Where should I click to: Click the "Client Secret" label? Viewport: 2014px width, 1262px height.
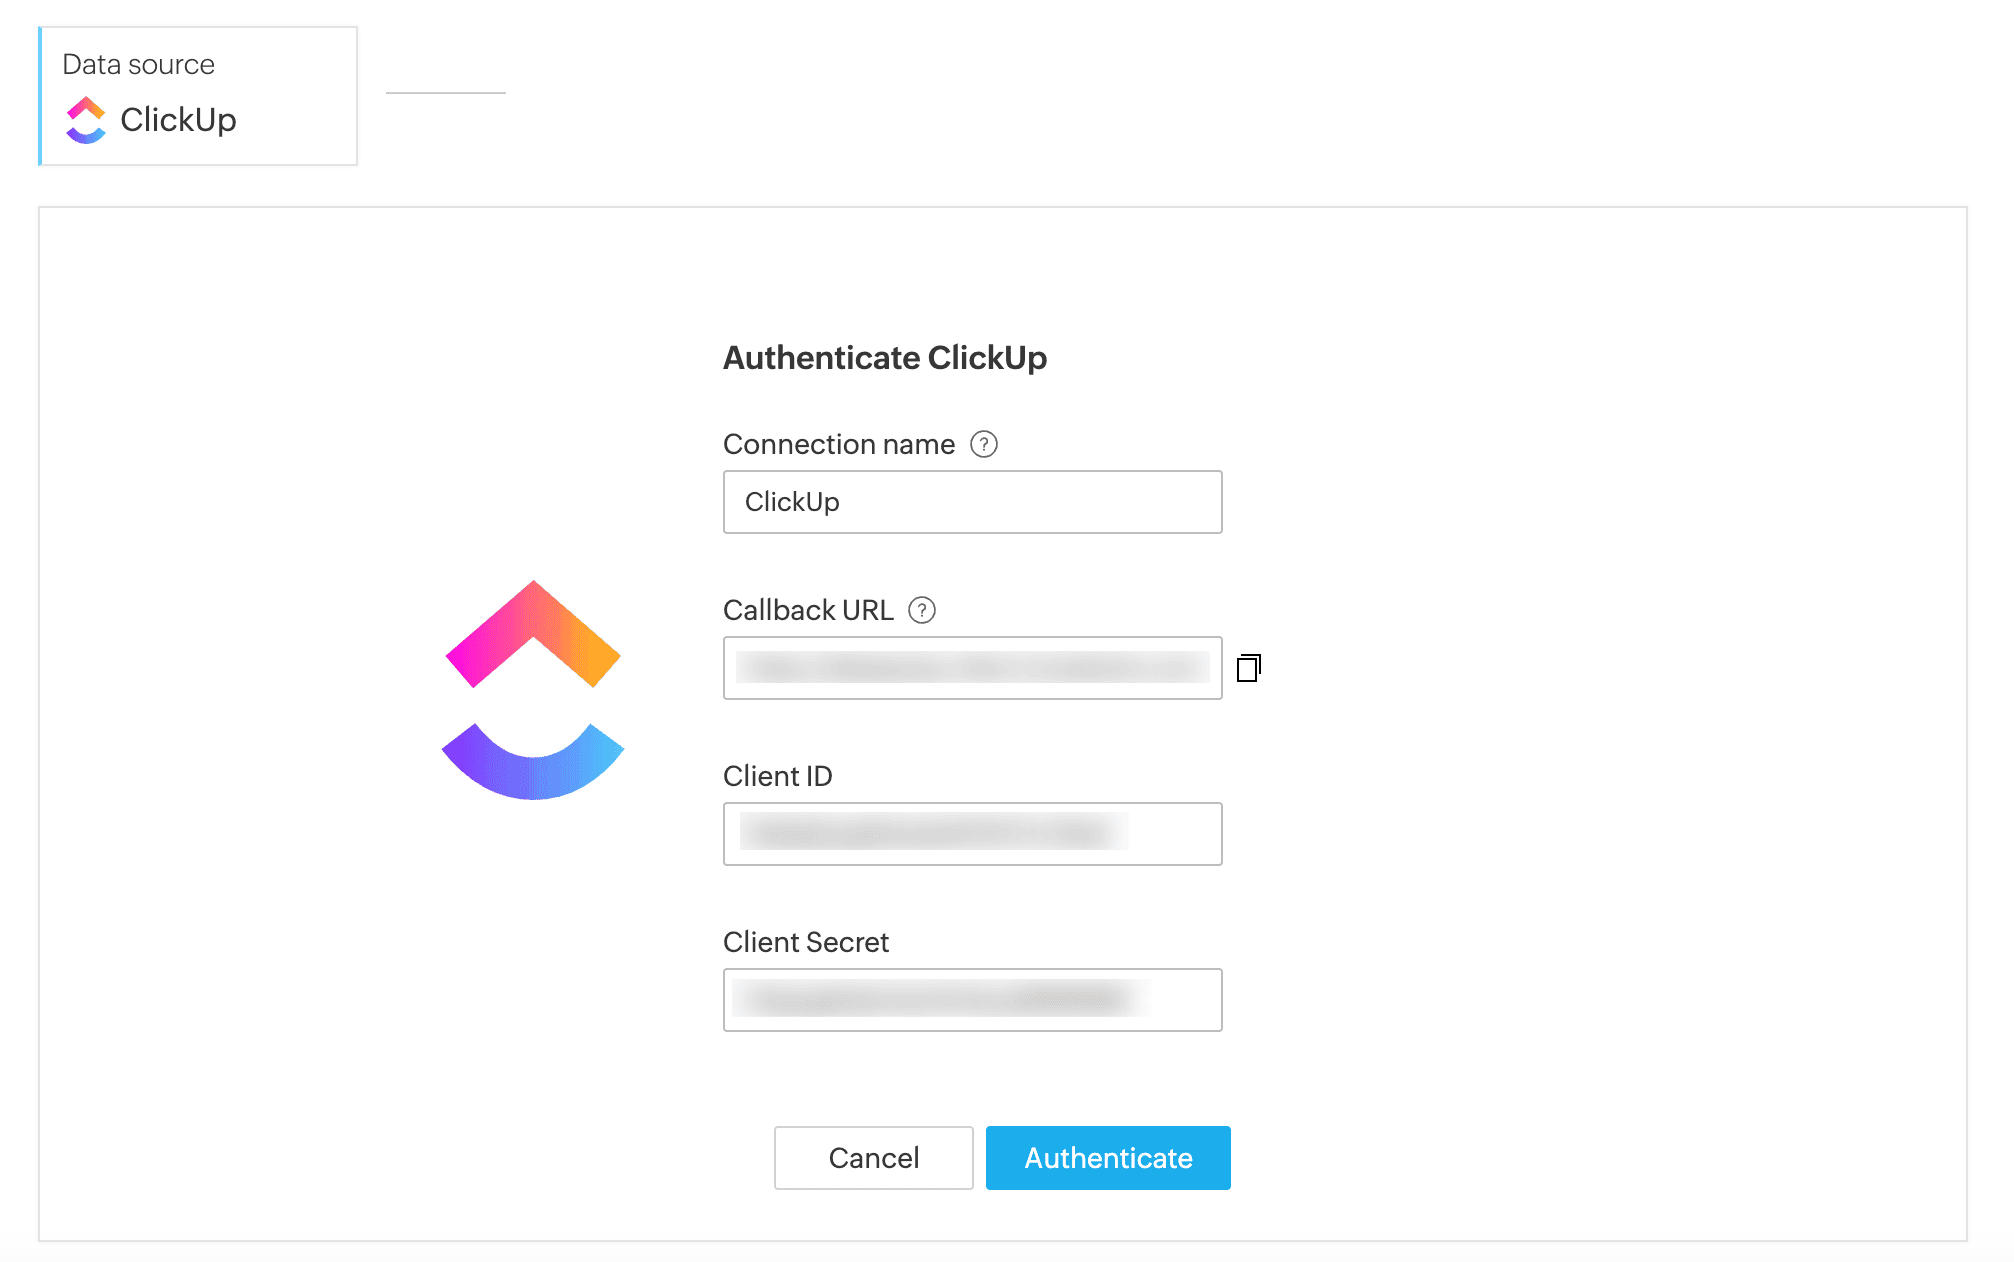pos(806,942)
